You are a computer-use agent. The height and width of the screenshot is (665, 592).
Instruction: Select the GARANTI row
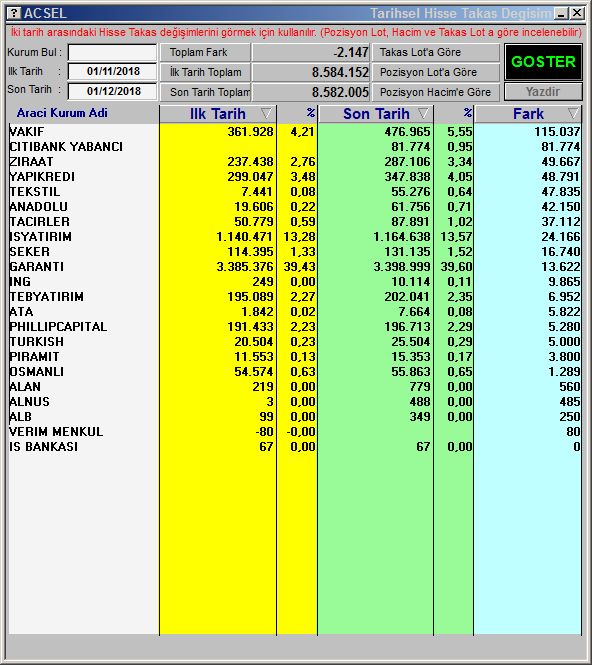[x=295, y=267]
